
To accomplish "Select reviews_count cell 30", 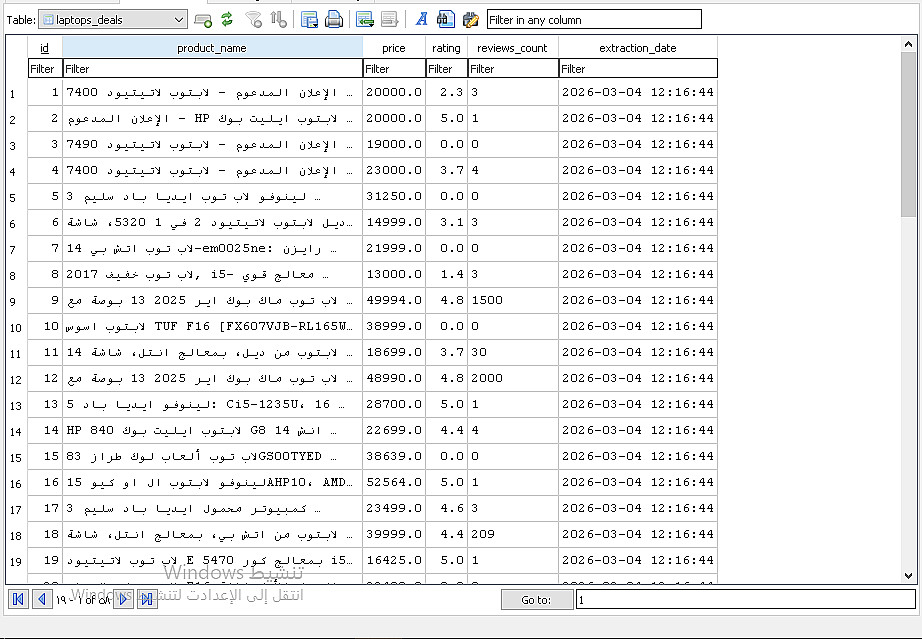I will 513,352.
